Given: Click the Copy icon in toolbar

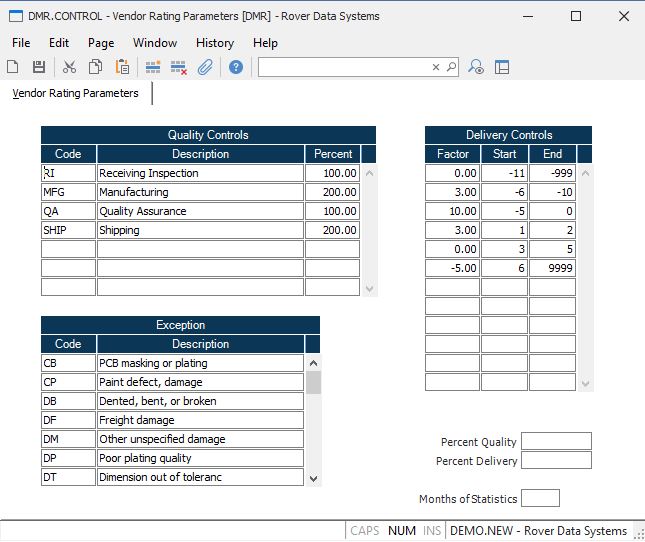Looking at the screenshot, I should 95,67.
